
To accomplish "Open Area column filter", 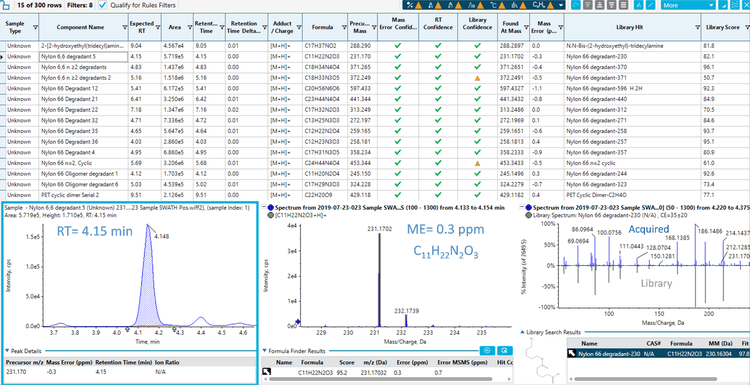I will pos(189,27).
